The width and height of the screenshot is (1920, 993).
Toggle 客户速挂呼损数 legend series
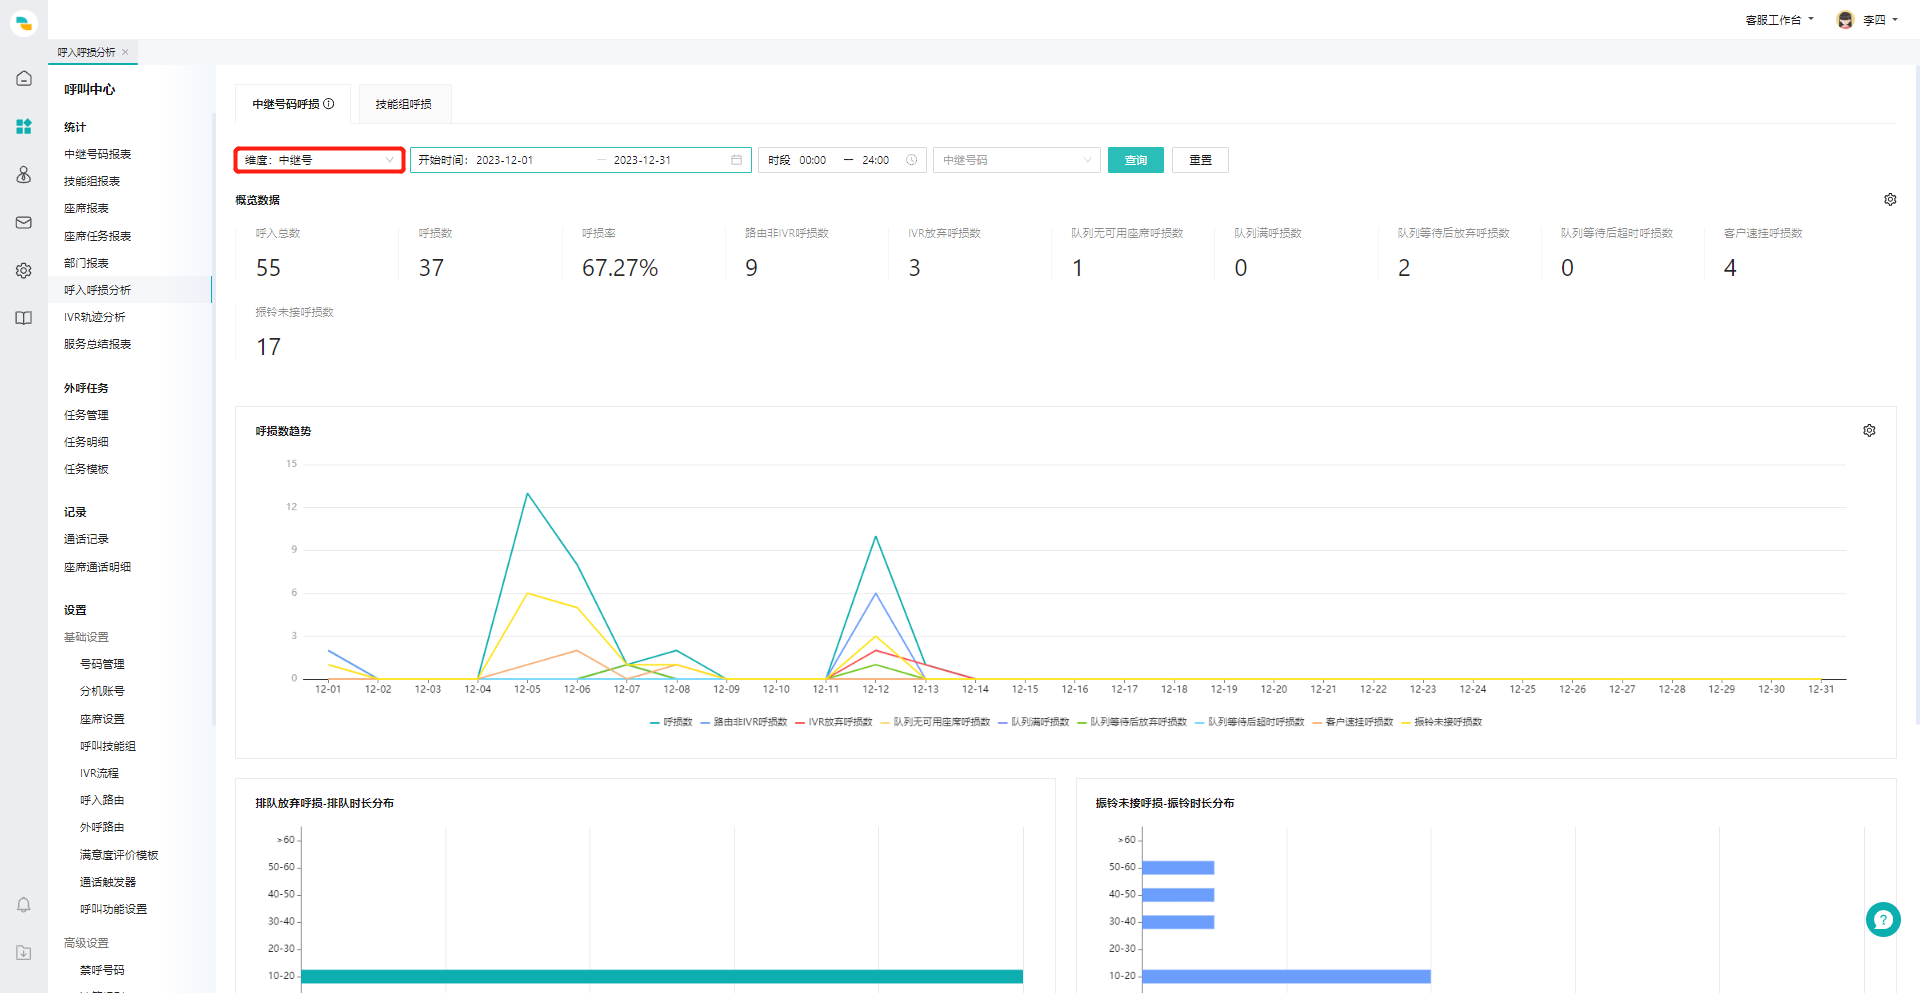1353,722
